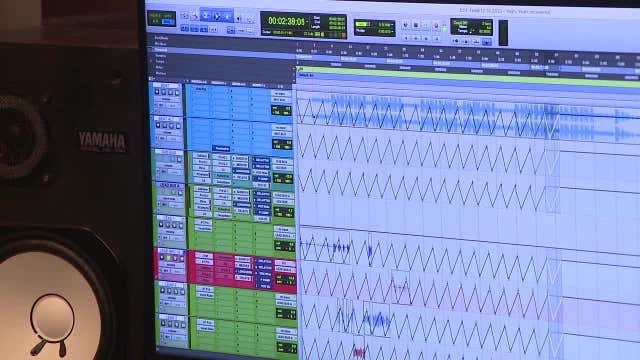
Task: Open the first insert slot on the teal track
Action: click(201, 156)
